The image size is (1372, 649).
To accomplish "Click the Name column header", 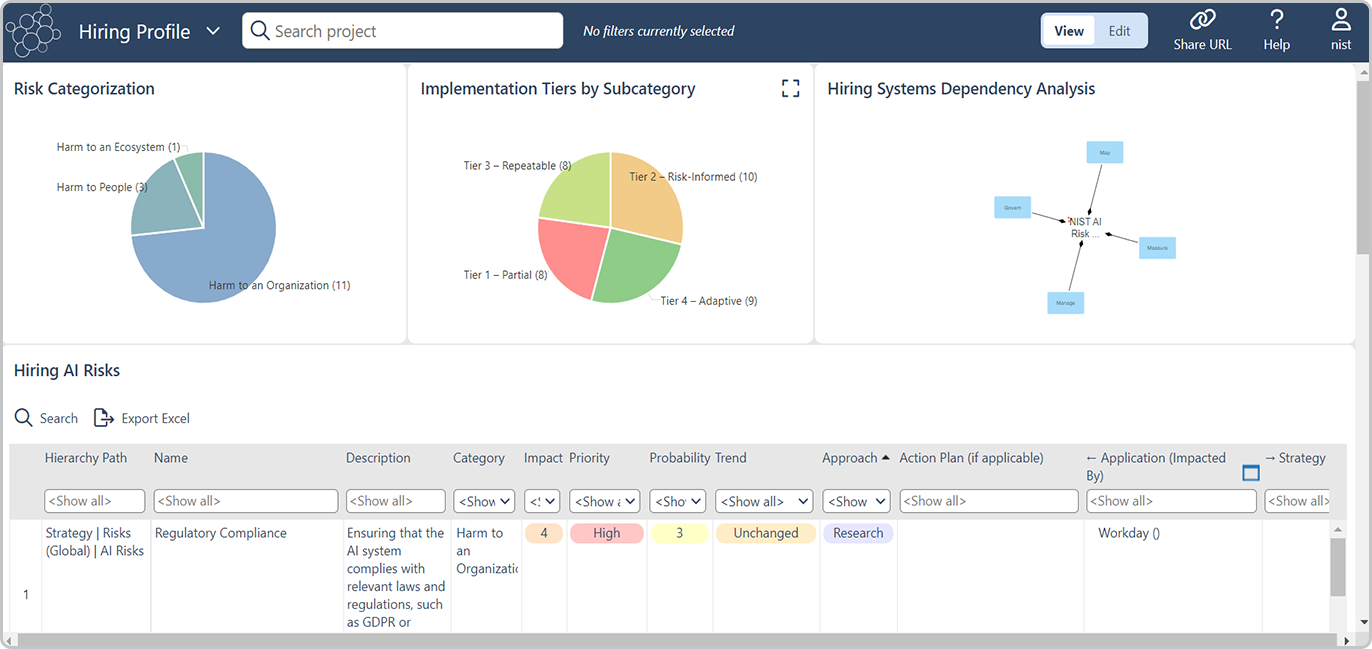I will point(171,458).
